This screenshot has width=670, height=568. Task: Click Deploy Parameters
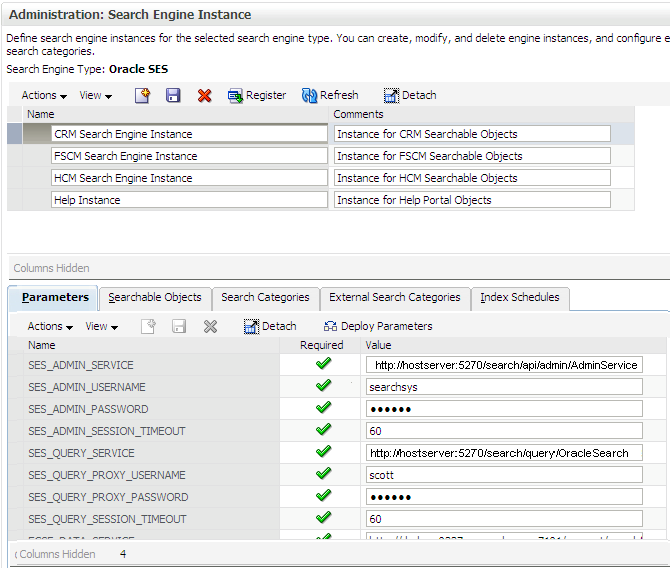[378, 327]
